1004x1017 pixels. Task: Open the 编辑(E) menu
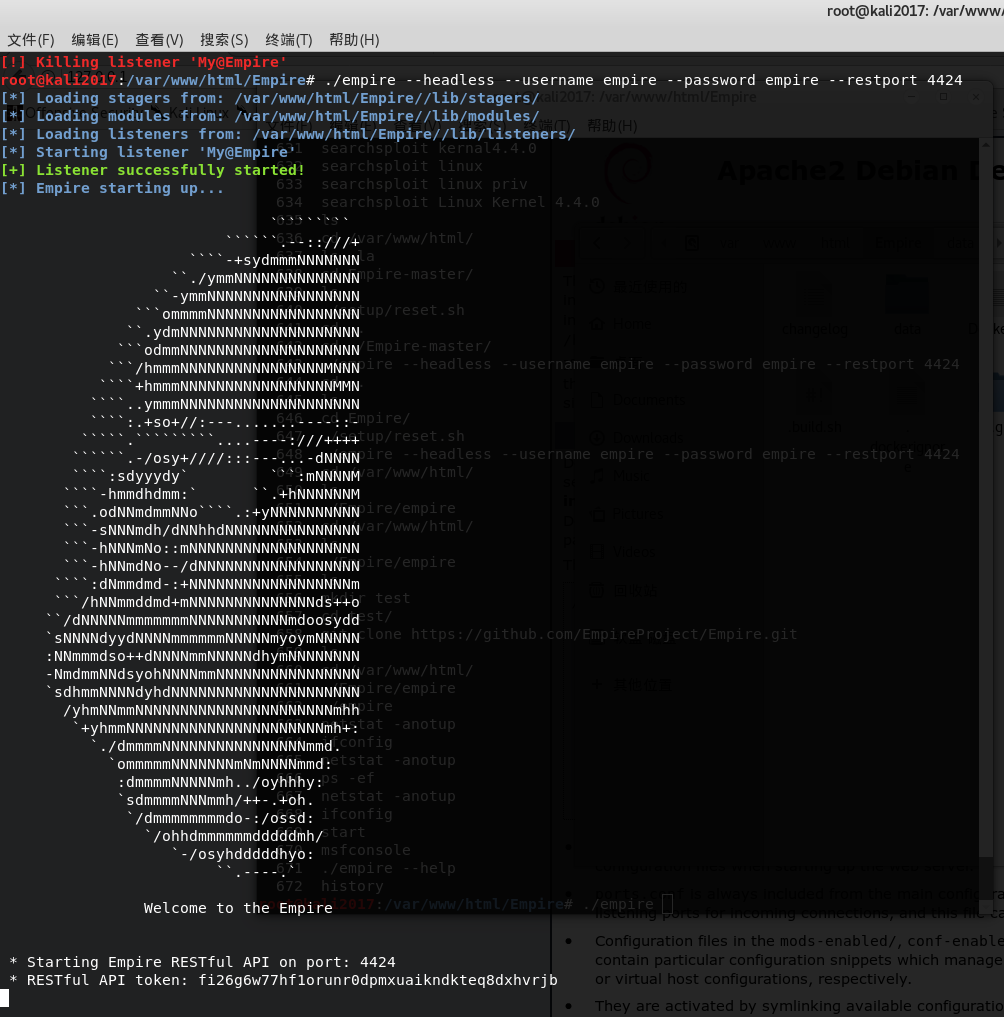94,40
